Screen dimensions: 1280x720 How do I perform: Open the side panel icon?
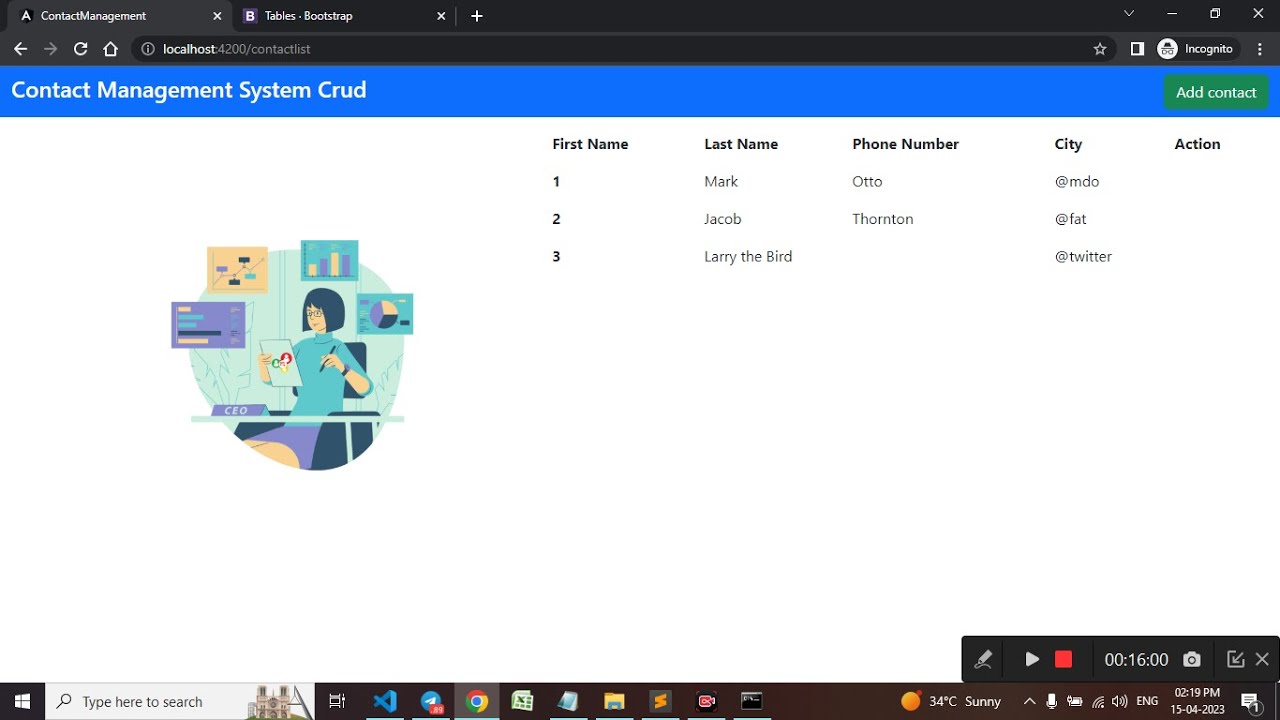[1137, 49]
